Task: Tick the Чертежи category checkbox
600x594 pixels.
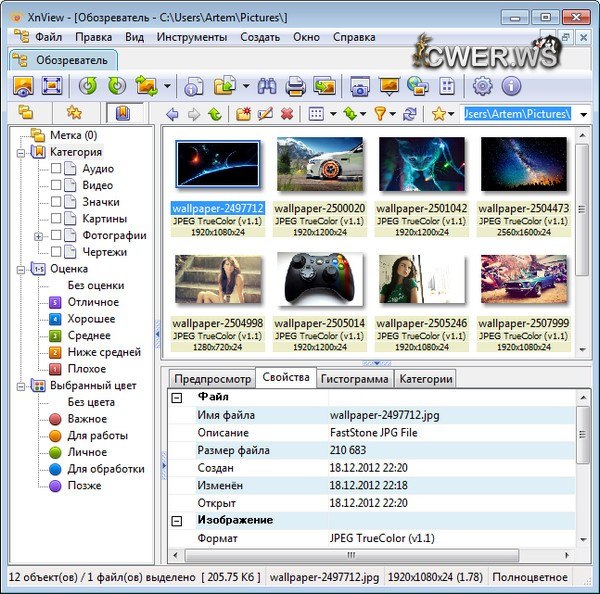Action: 56,252
